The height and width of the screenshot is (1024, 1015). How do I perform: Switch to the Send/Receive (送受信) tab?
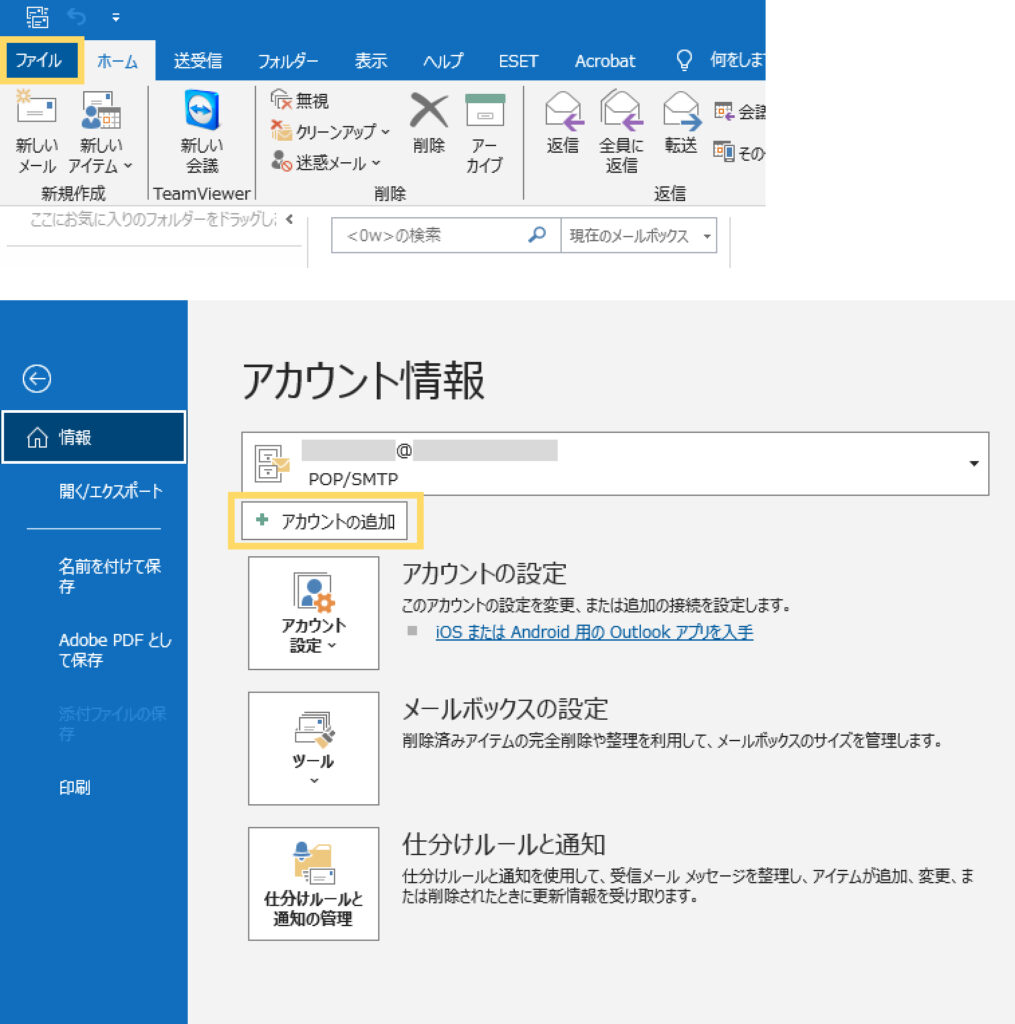(198, 61)
